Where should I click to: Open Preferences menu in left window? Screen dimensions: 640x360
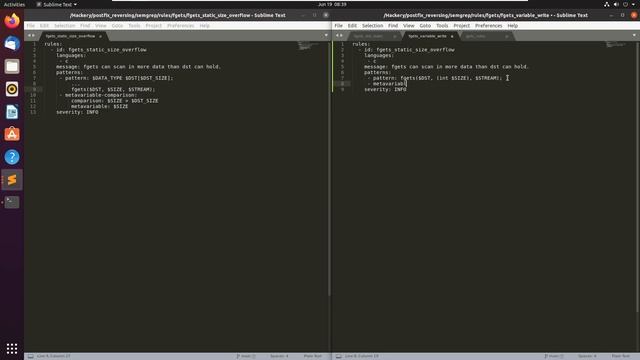pyautogui.click(x=181, y=26)
